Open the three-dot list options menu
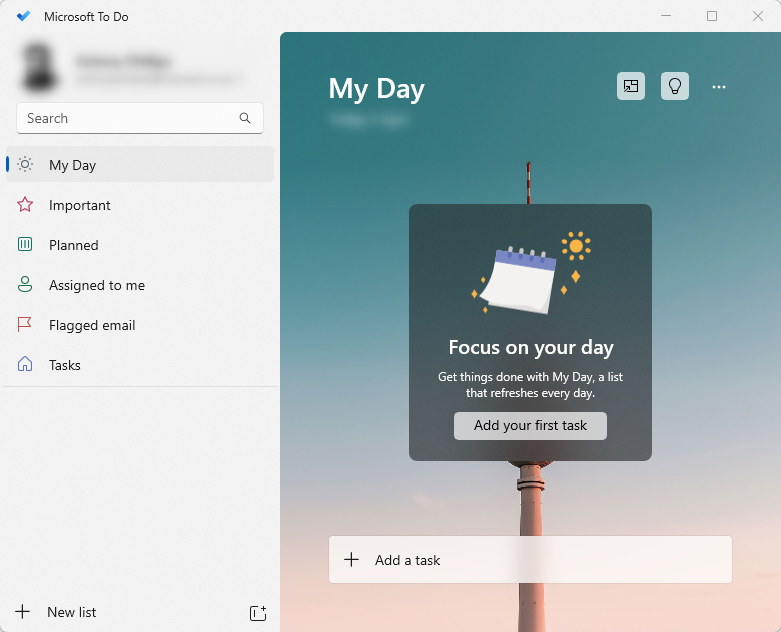Viewport: 781px width, 632px height. point(719,87)
